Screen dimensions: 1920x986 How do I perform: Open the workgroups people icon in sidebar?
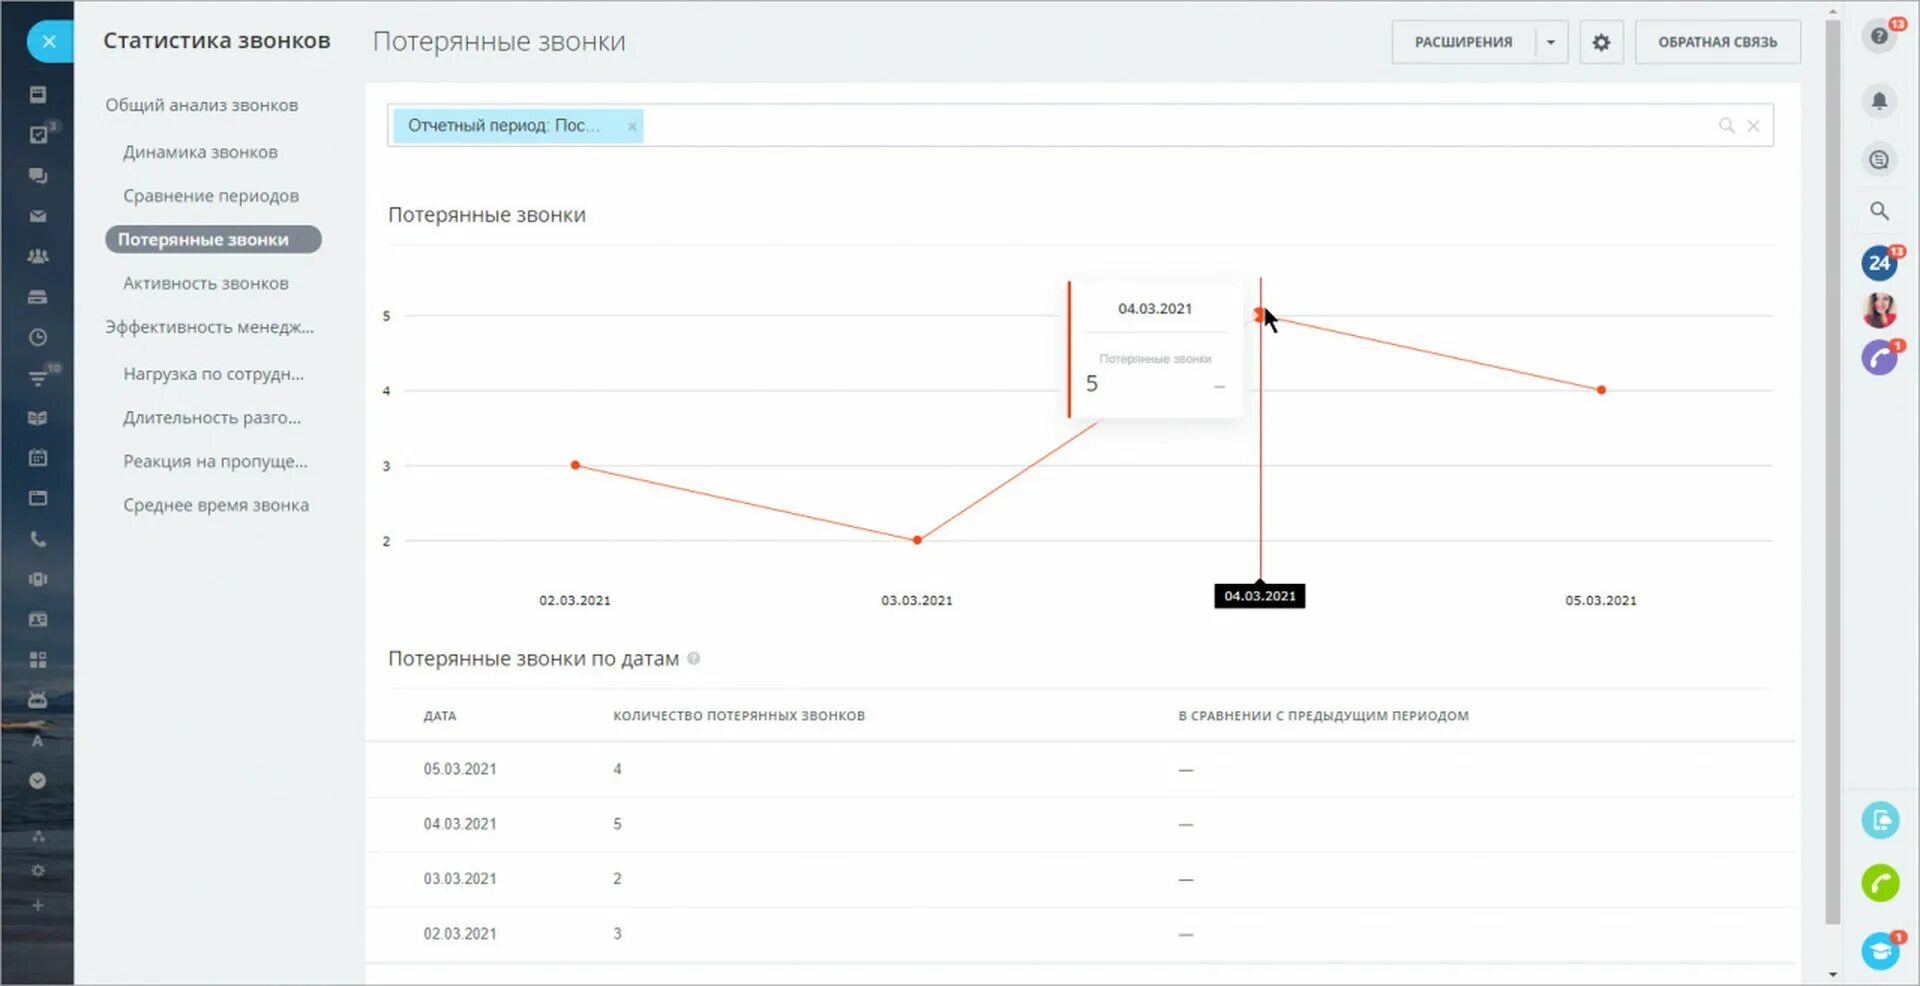[38, 256]
